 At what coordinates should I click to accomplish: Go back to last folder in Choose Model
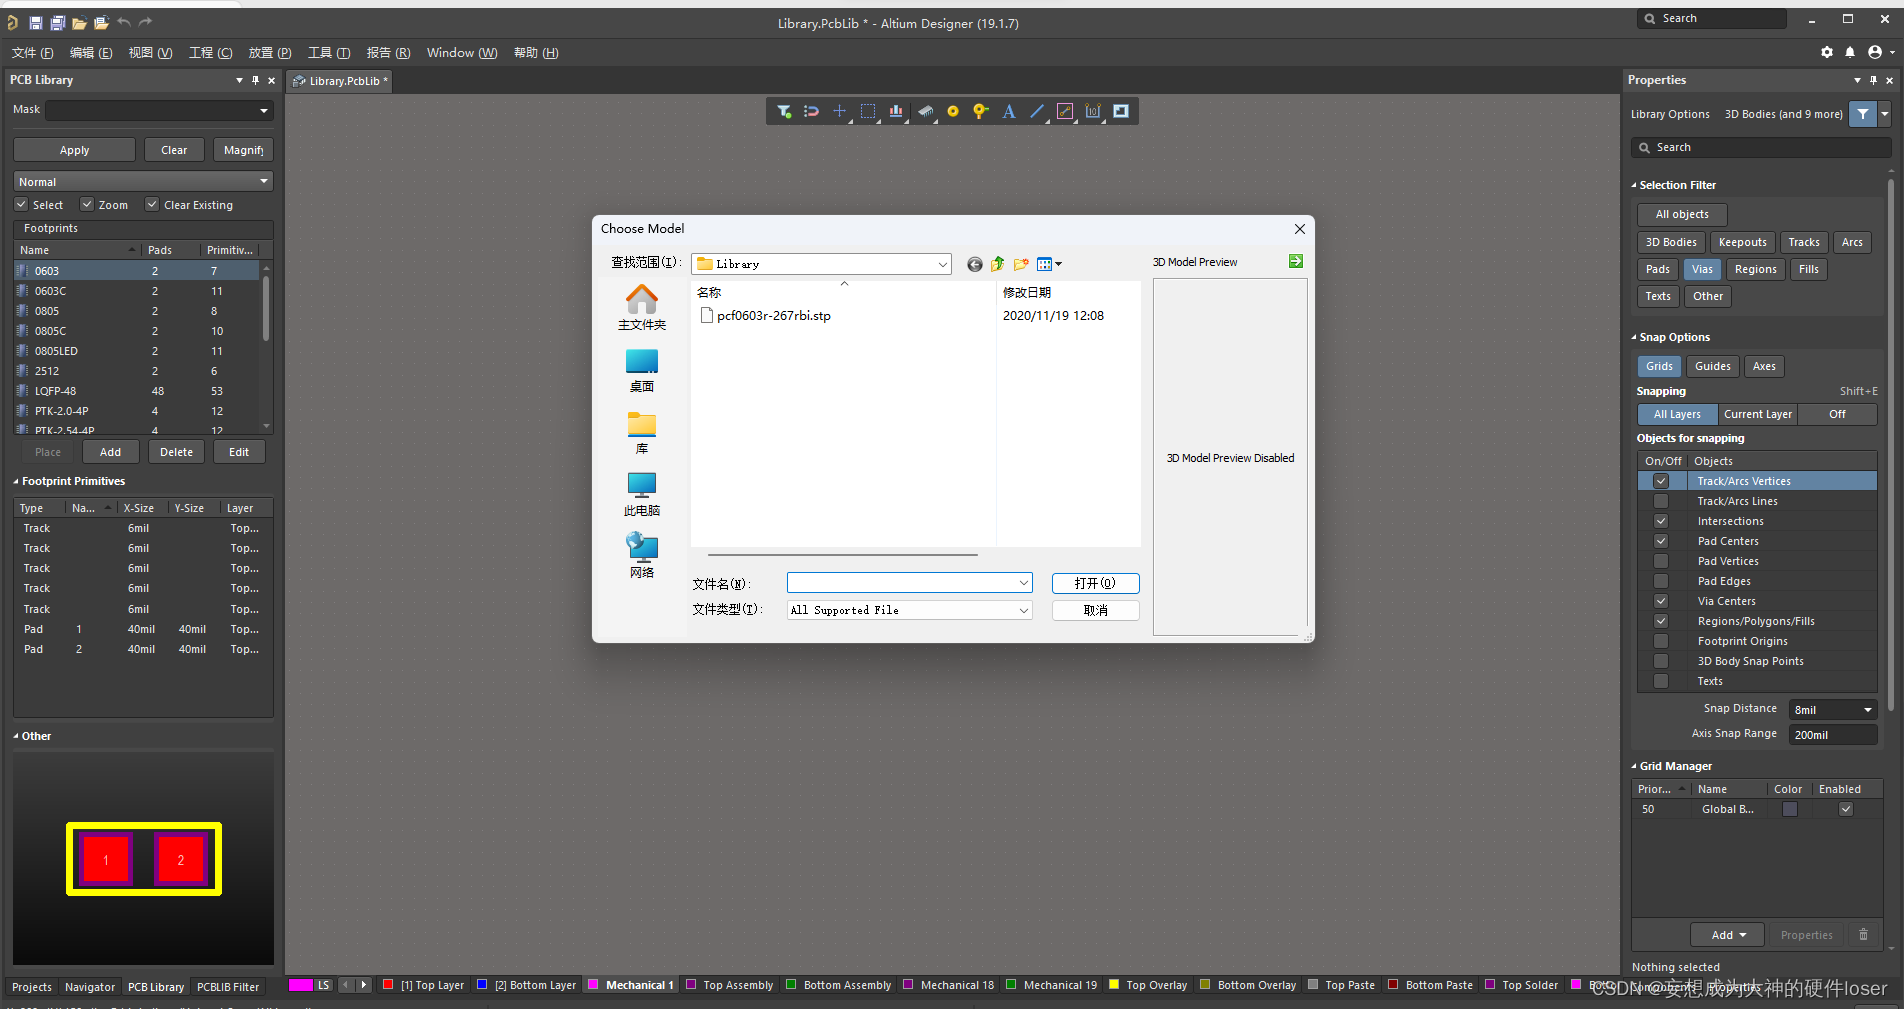pos(975,264)
